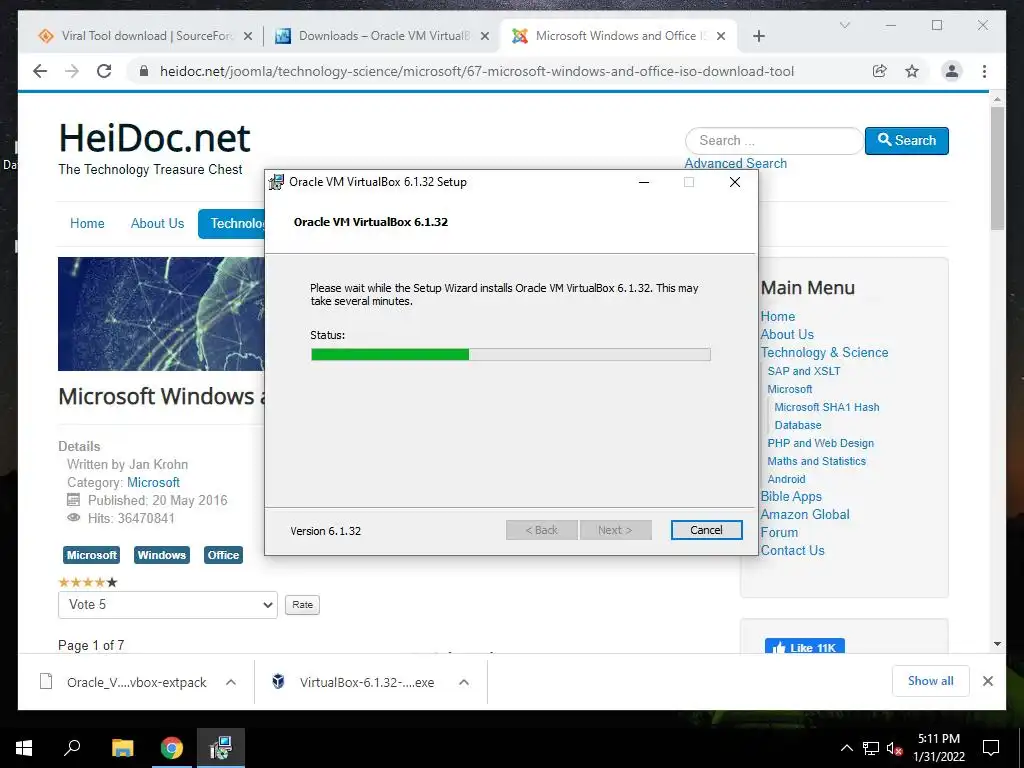This screenshot has height=768, width=1024.
Task: Open the Chrome profile avatar icon
Action: pos(952,71)
